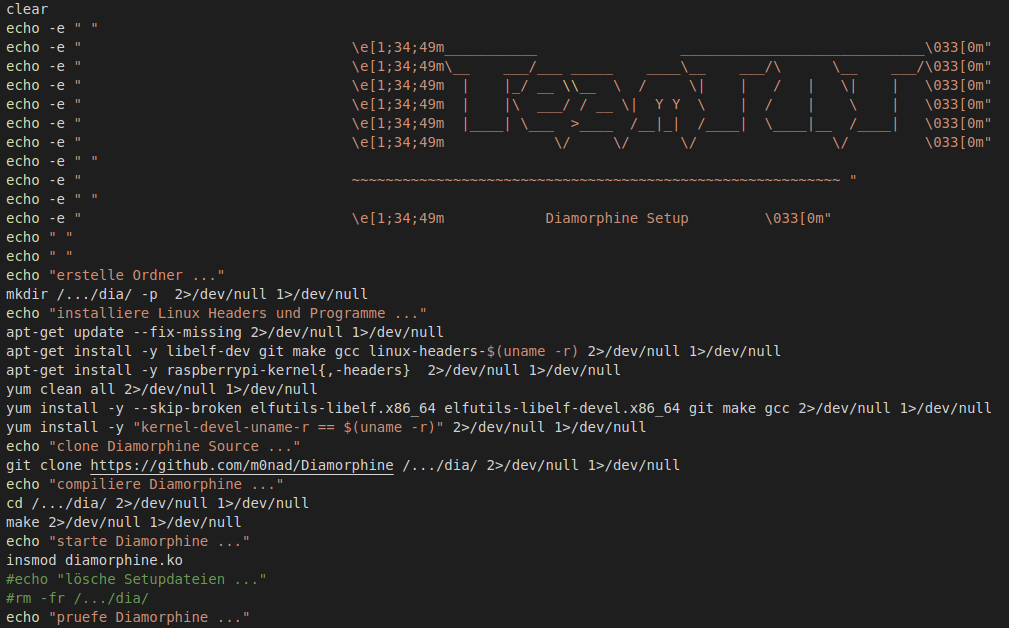Viewport: 1009px width, 628px height.
Task: Click the "pruefe Diamorphine ..." string
Action: coord(149,618)
